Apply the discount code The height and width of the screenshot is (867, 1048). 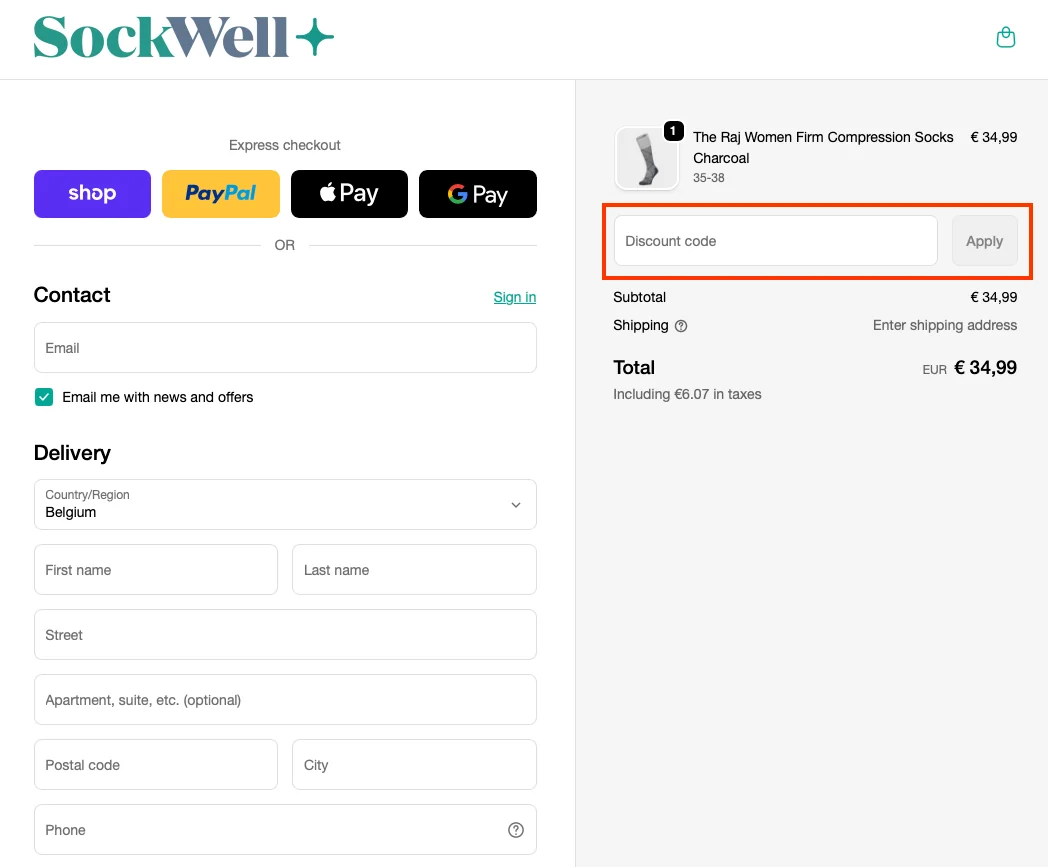coord(984,240)
